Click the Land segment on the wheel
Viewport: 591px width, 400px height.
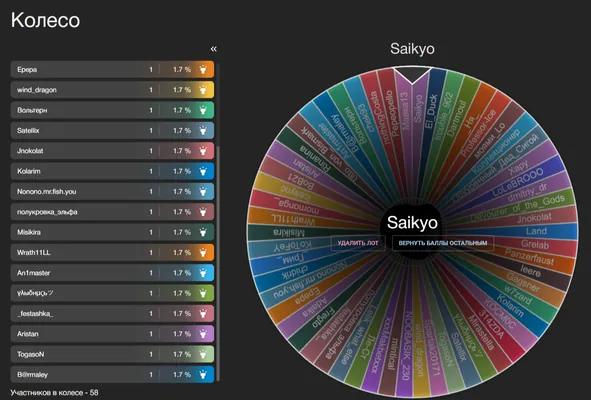[536, 231]
